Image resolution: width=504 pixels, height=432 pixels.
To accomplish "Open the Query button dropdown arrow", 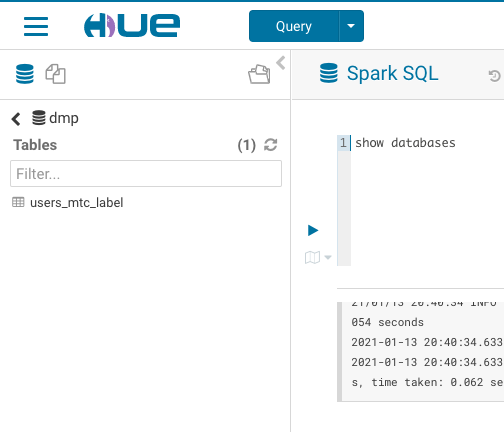I will tap(351, 26).
